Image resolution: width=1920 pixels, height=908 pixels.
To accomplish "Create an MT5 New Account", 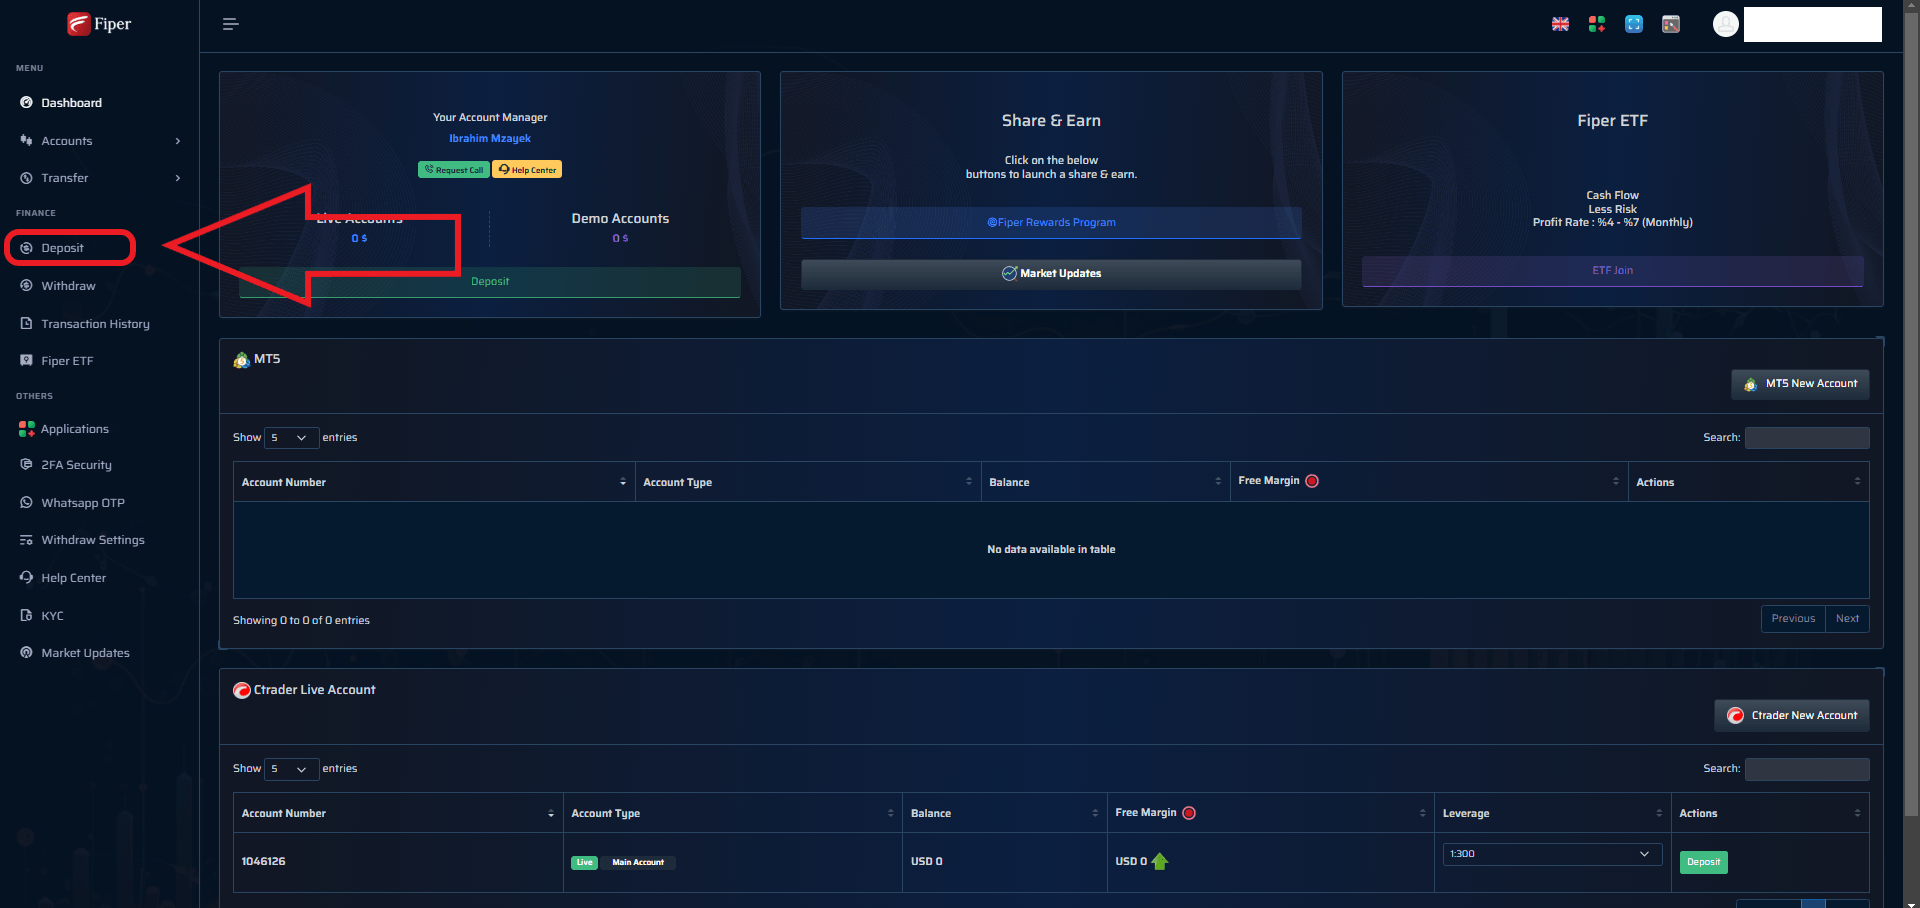I will click(x=1800, y=384).
